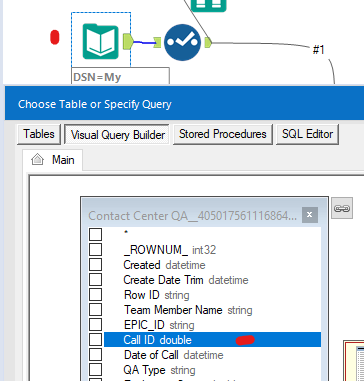Check the _ROWNUM_ int32 field checkbox
This screenshot has width=364, height=381.
pyautogui.click(x=95, y=249)
